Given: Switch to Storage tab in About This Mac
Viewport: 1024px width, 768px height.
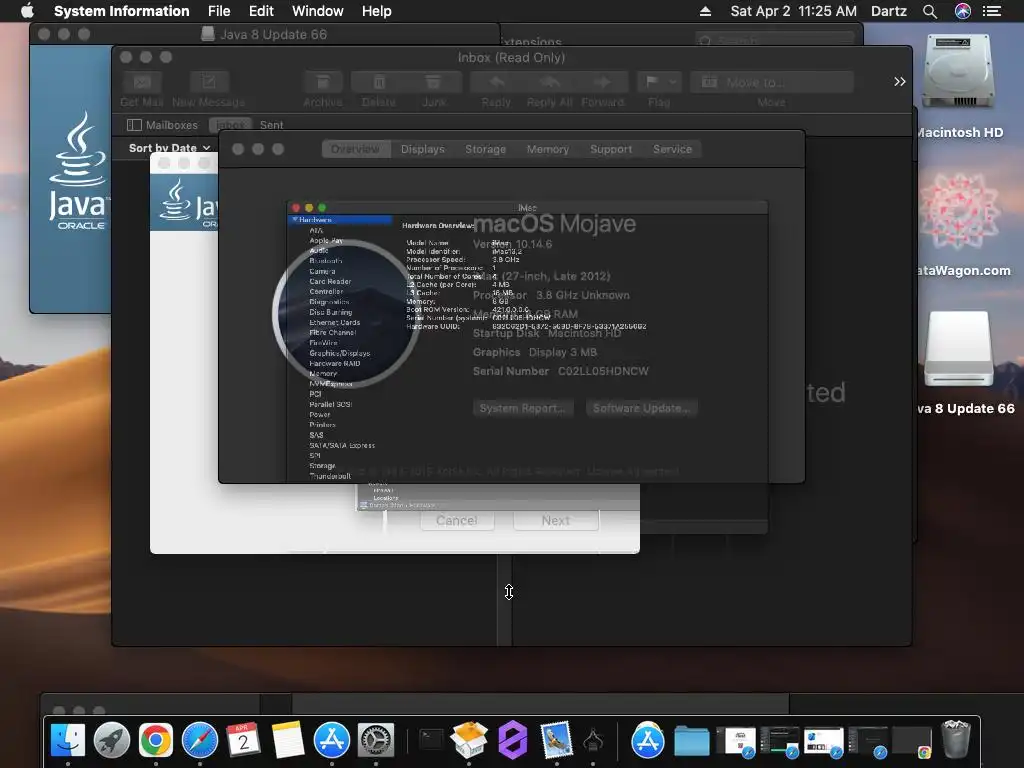Looking at the screenshot, I should coord(485,149).
